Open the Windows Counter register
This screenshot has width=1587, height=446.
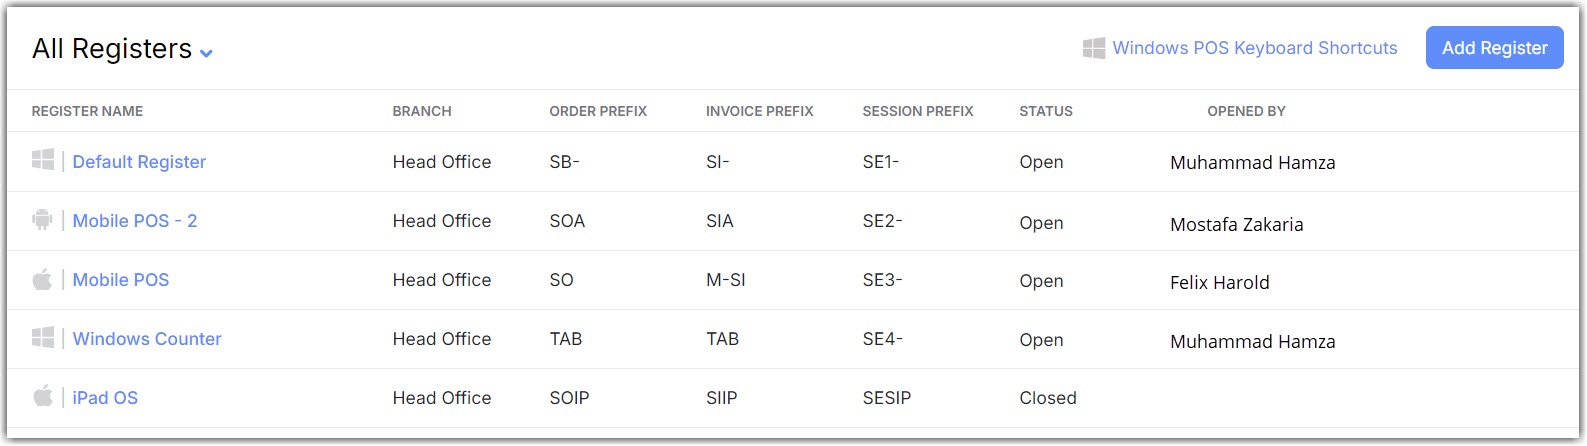[147, 339]
